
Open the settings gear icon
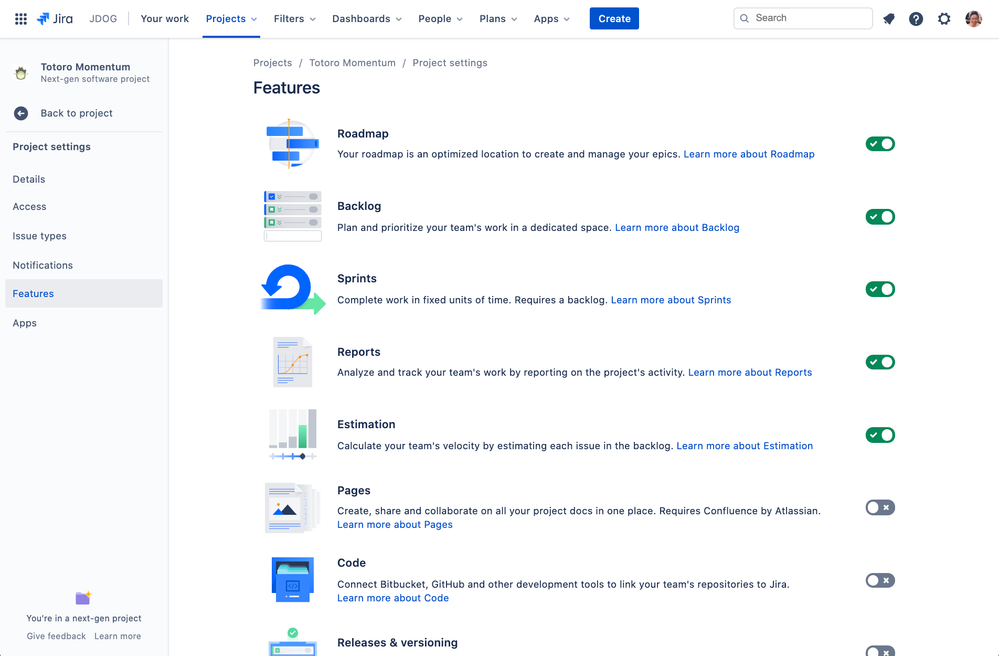[x=944, y=18]
